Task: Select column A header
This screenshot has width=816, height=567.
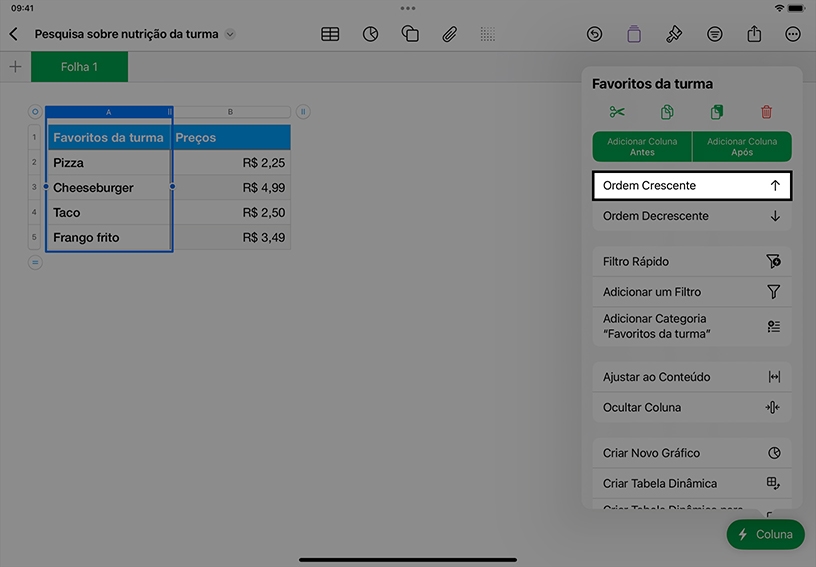Action: pyautogui.click(x=109, y=112)
